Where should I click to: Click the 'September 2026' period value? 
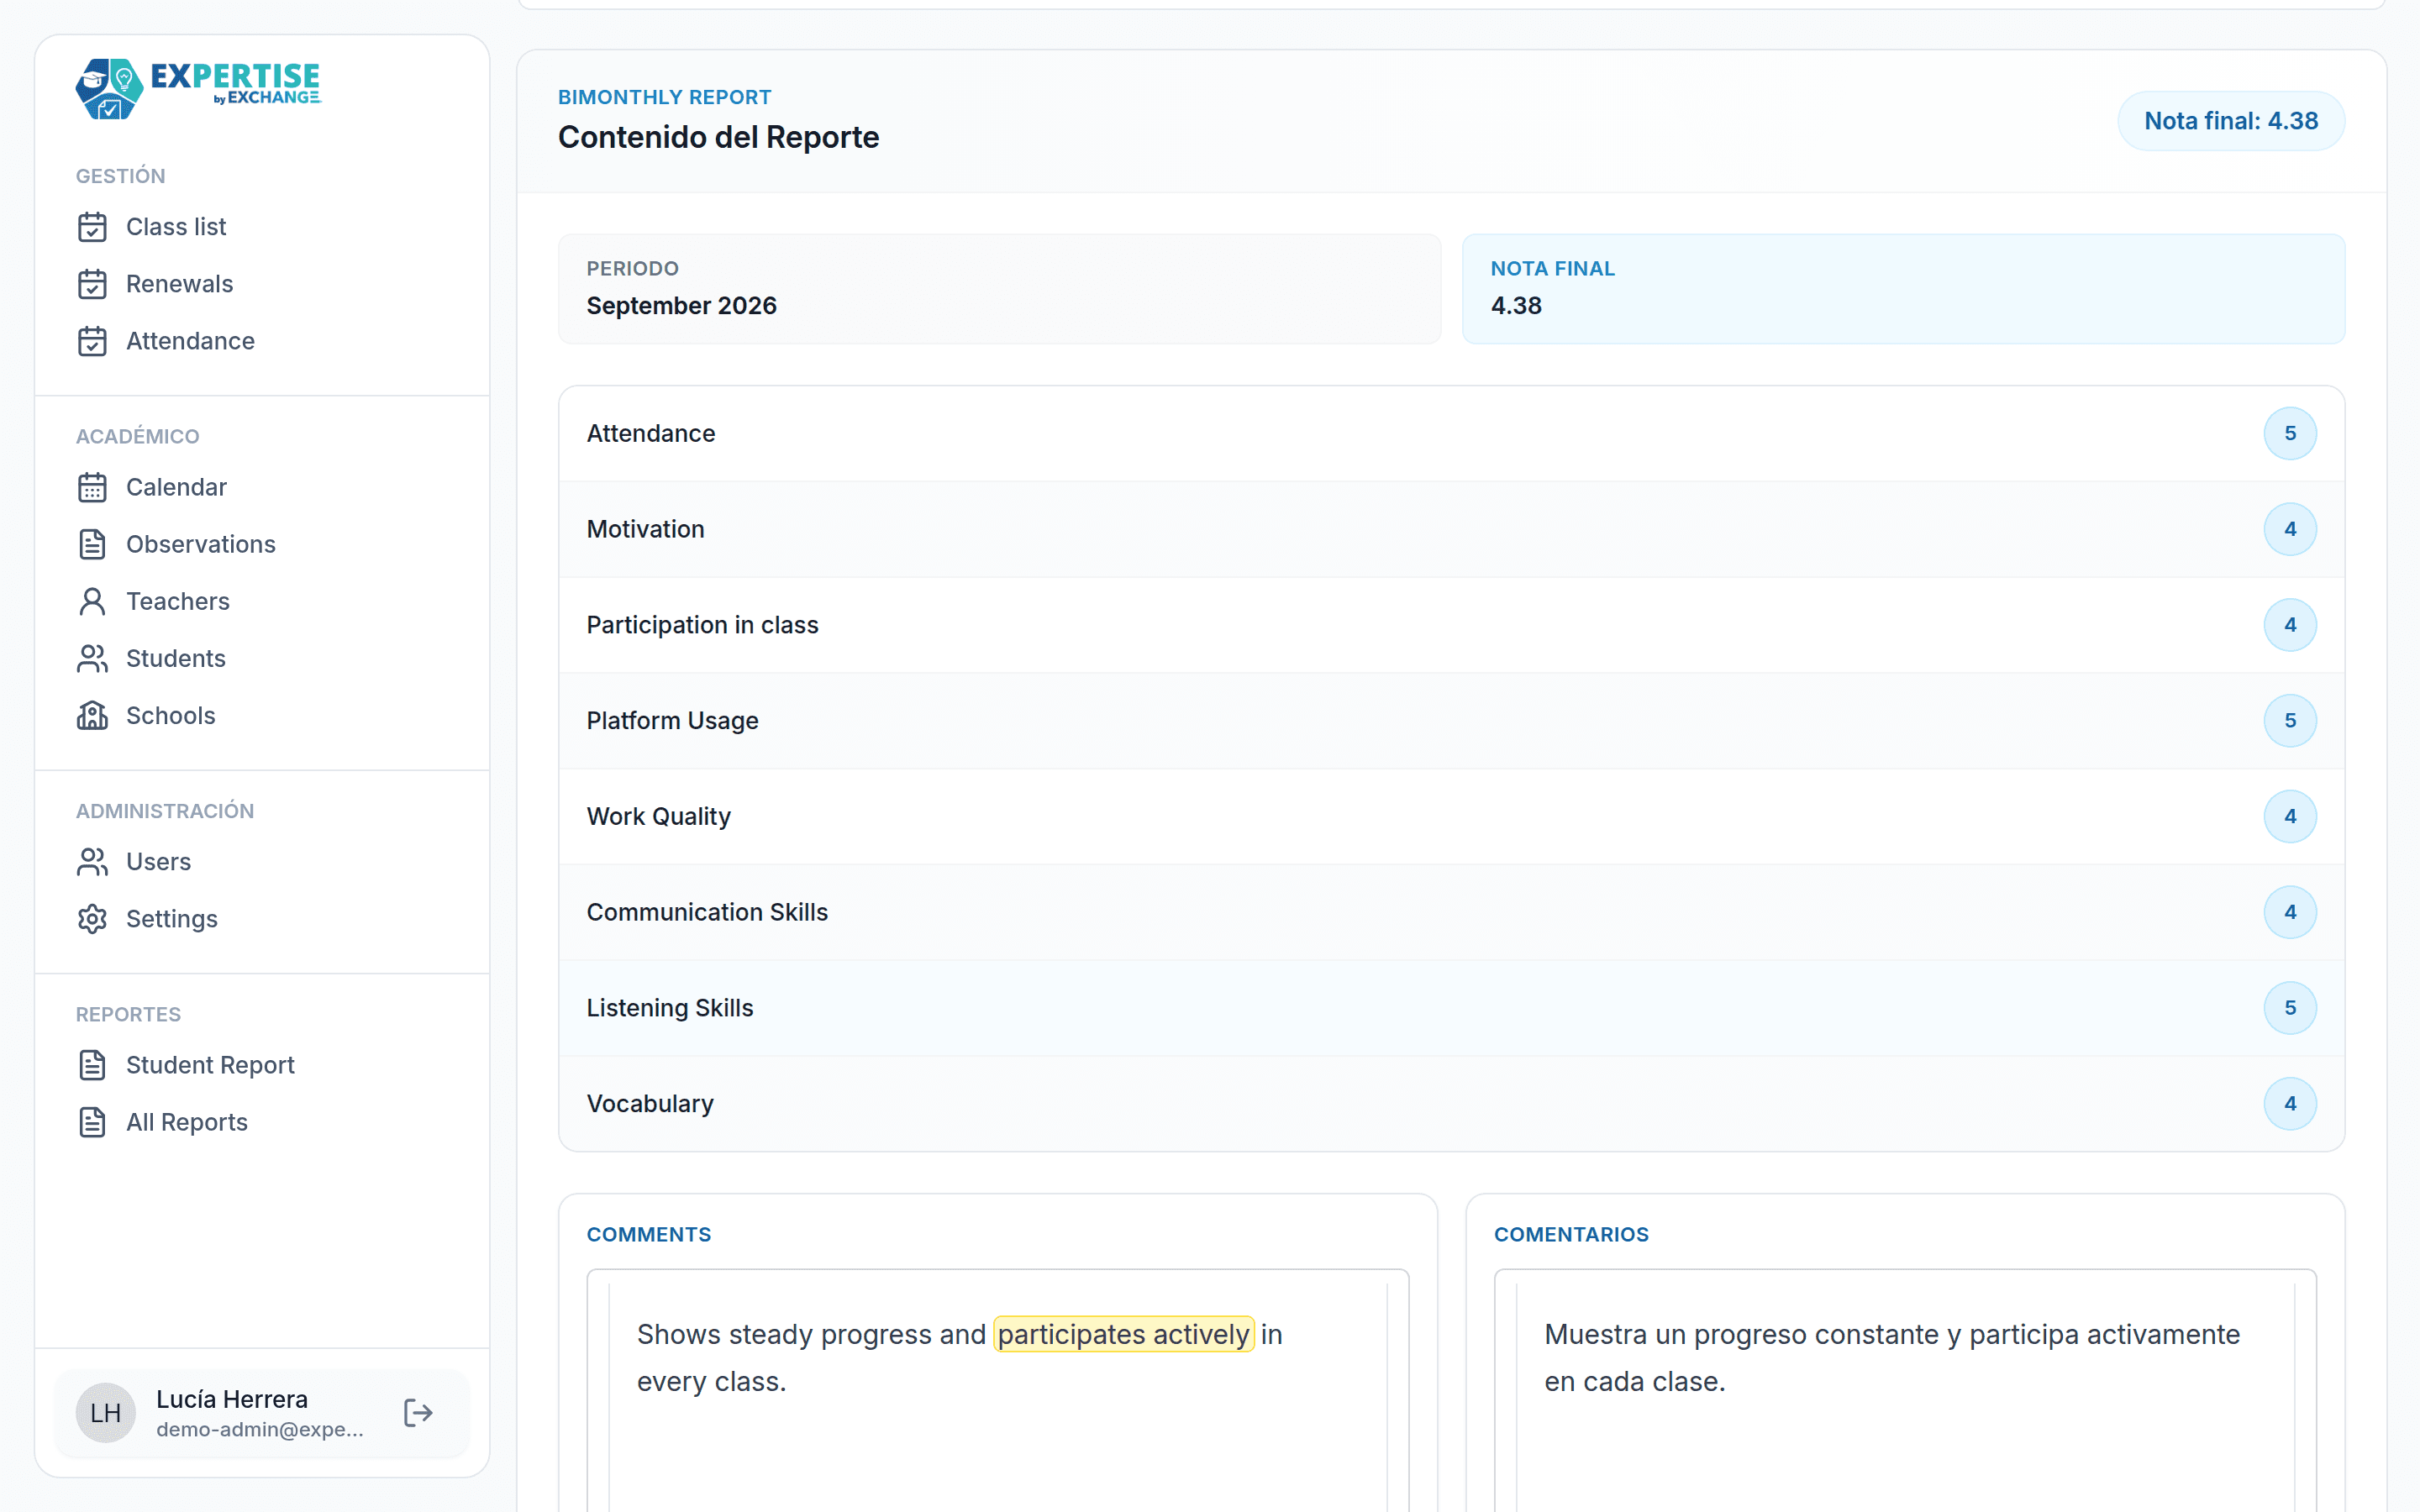(681, 306)
